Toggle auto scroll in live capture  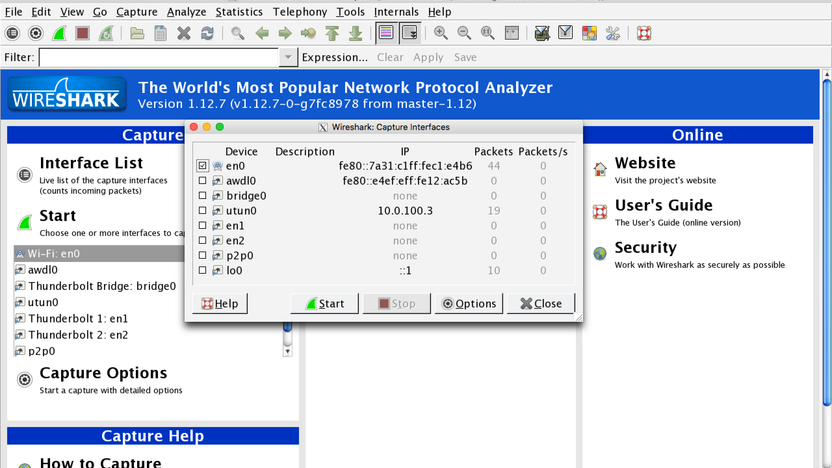pos(410,33)
